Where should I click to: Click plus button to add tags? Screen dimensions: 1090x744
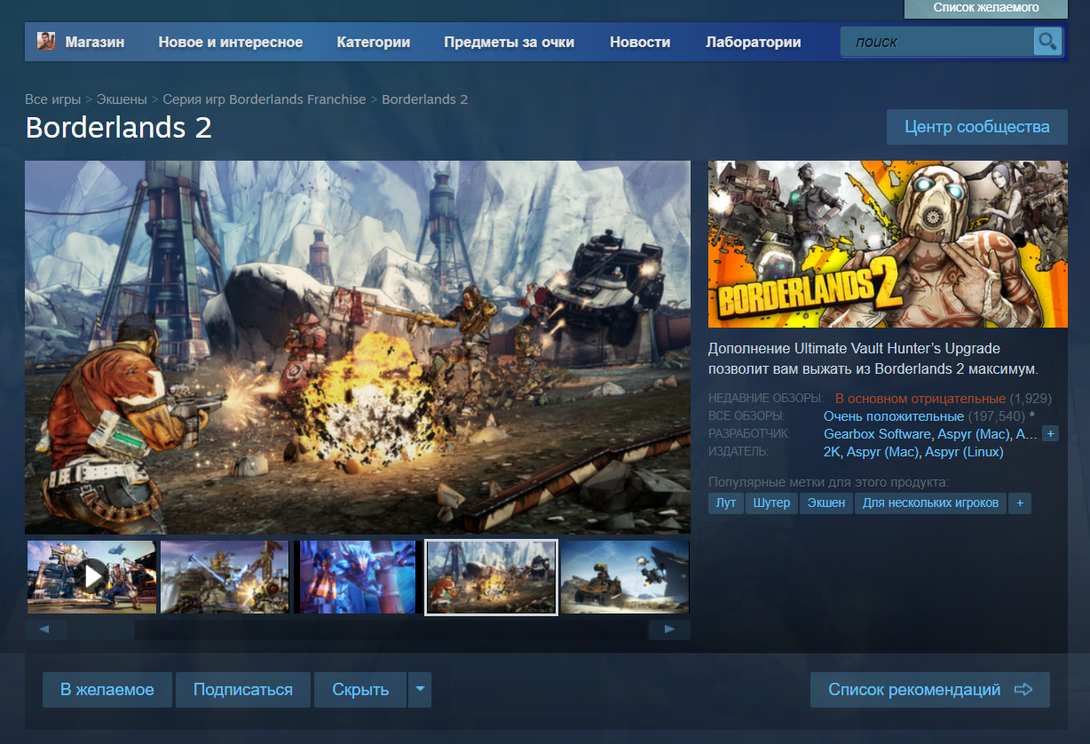pos(1020,503)
